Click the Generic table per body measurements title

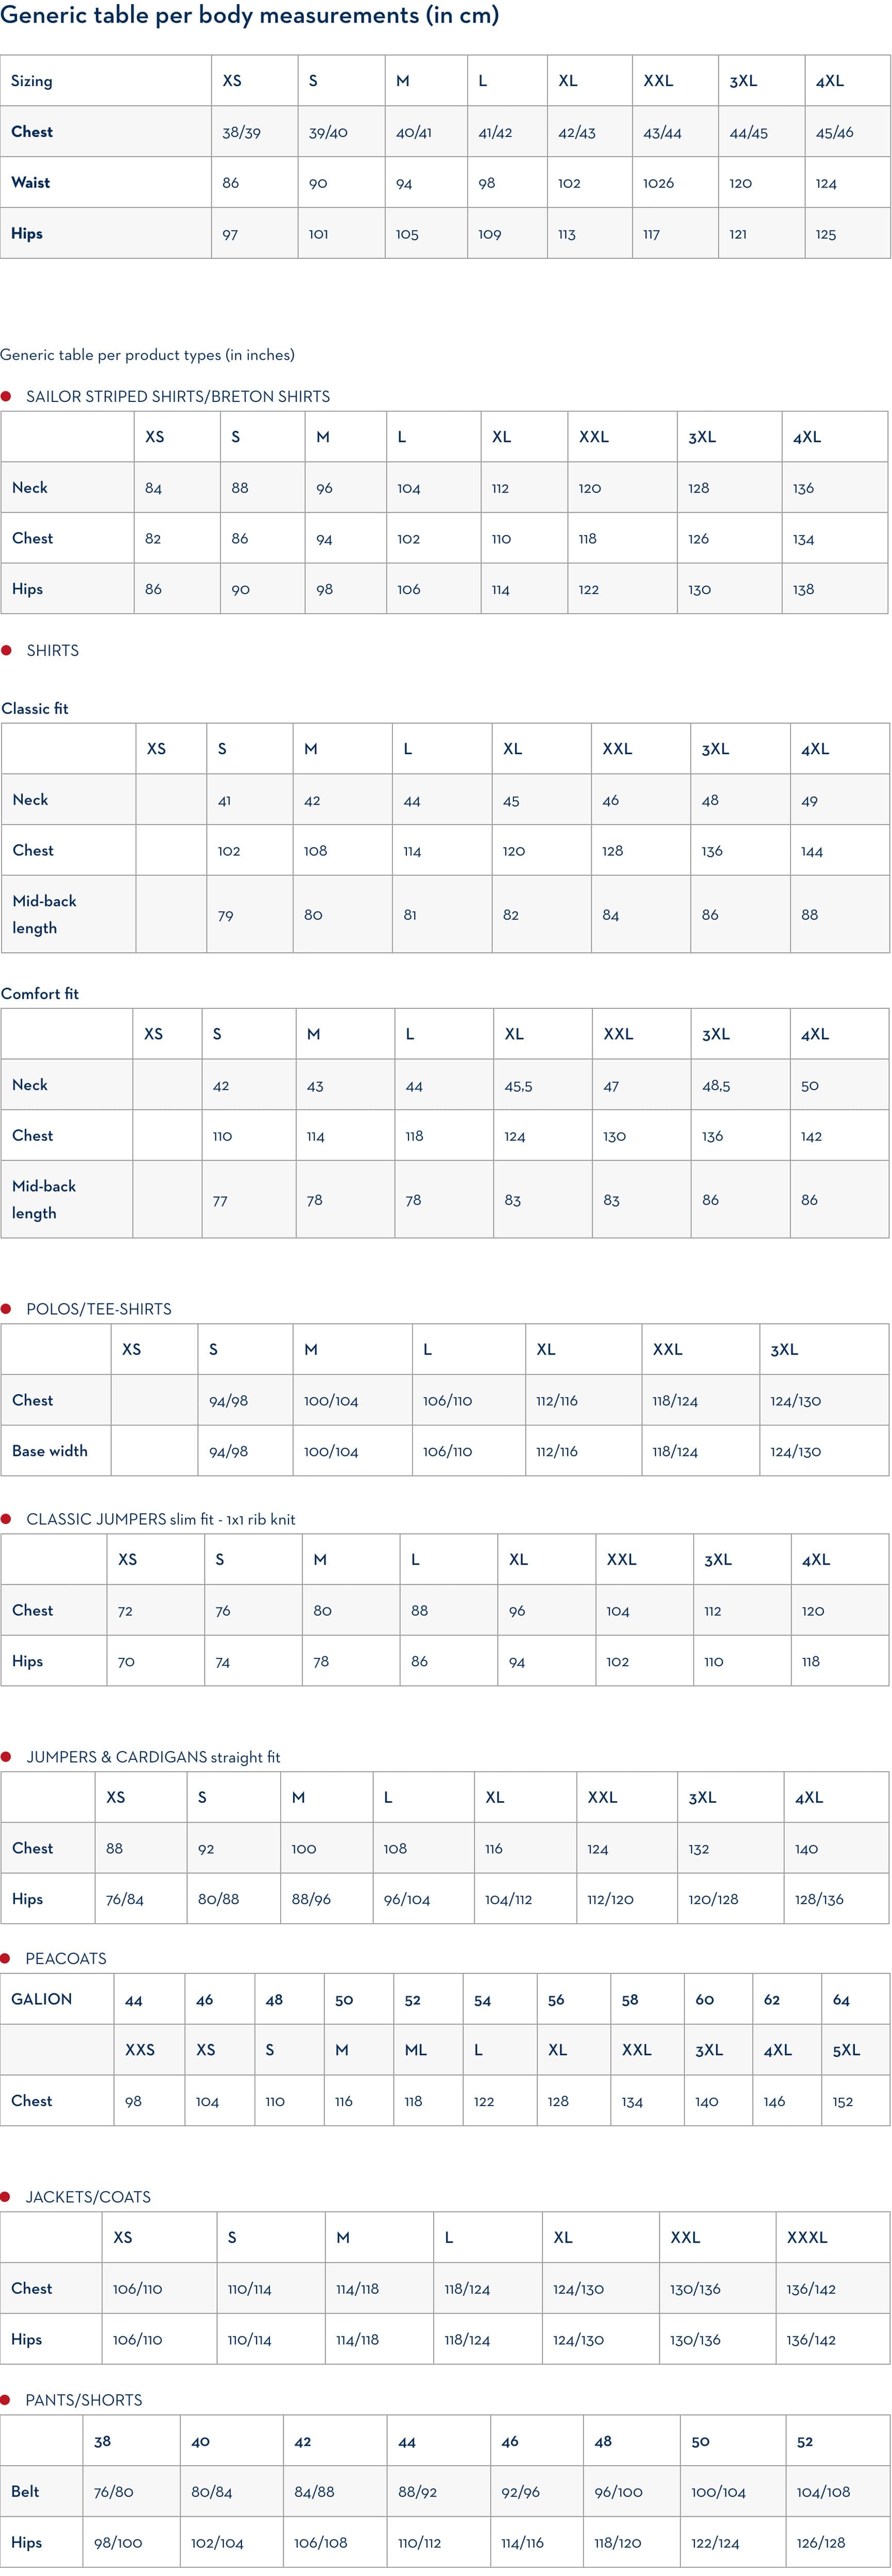pyautogui.click(x=250, y=16)
